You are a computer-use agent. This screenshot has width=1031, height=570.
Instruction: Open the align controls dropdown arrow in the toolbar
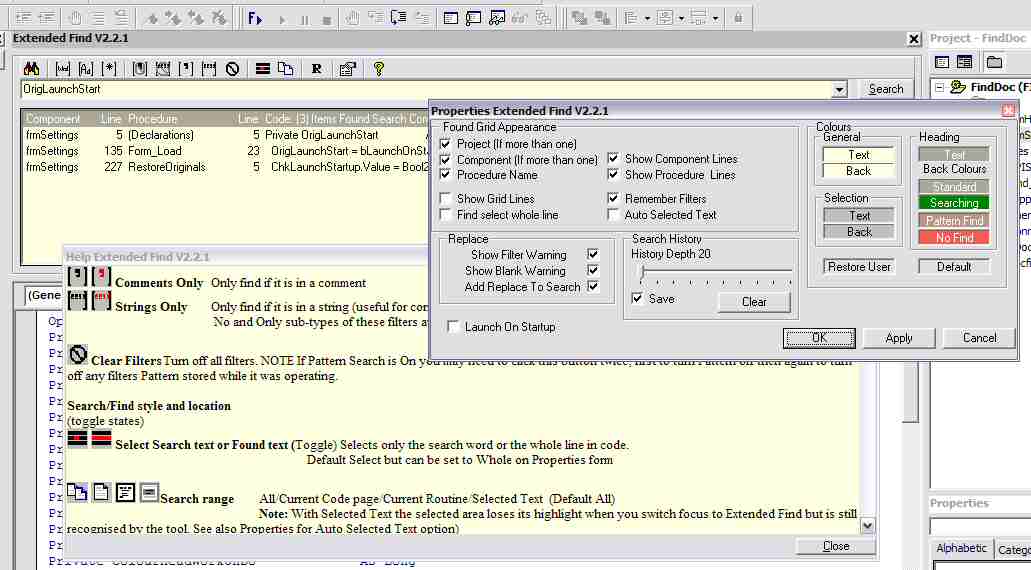(x=647, y=19)
